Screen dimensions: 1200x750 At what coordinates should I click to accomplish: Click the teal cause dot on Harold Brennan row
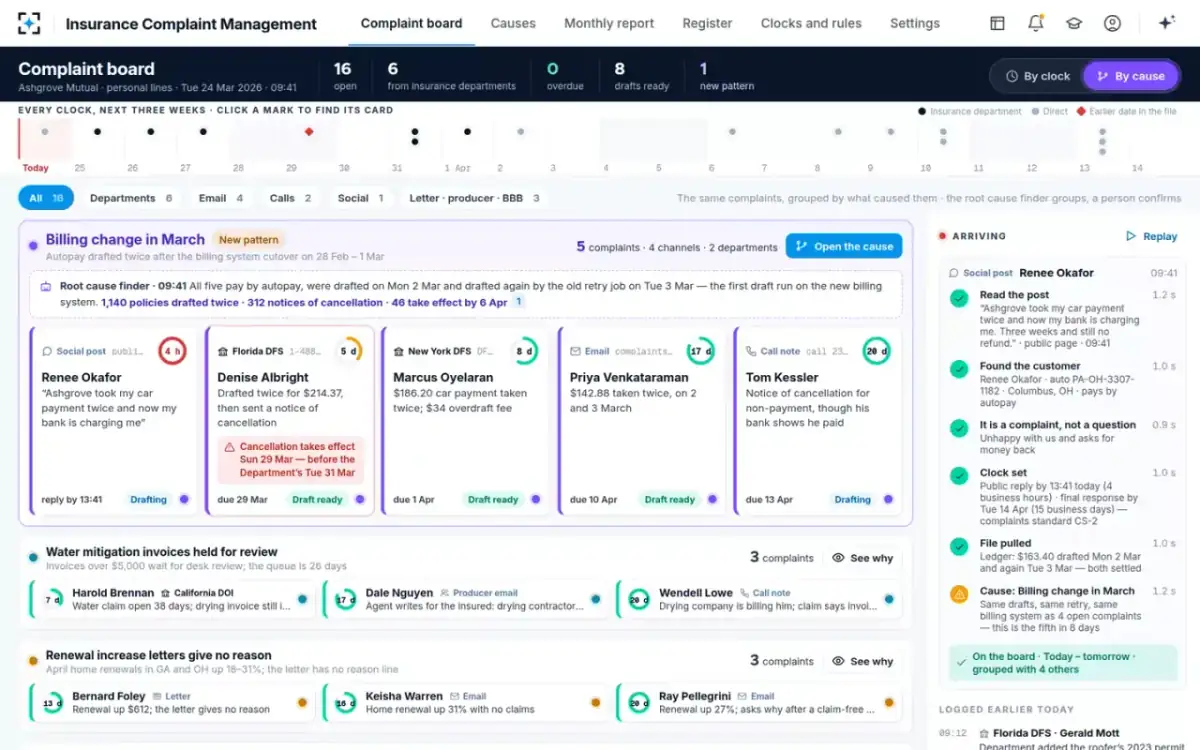302,599
